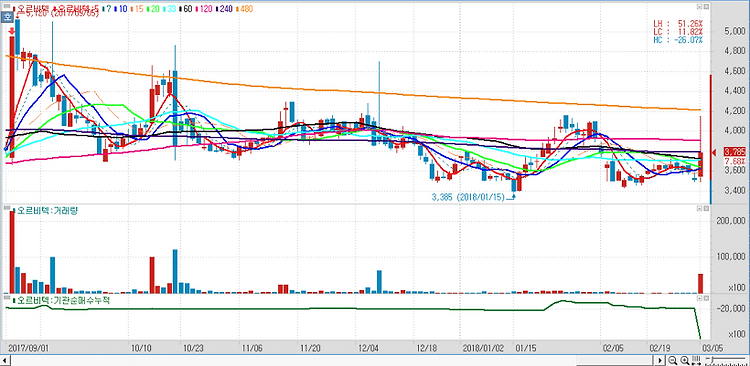Click the horizontal scrollbar right arrow
This screenshot has width=750, height=366.
[661, 360]
